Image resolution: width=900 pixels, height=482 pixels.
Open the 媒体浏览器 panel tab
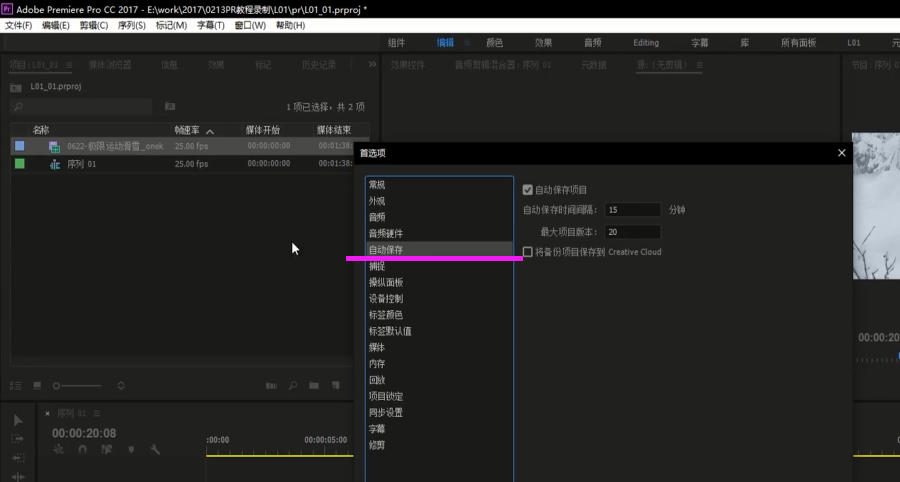pyautogui.click(x=110, y=65)
